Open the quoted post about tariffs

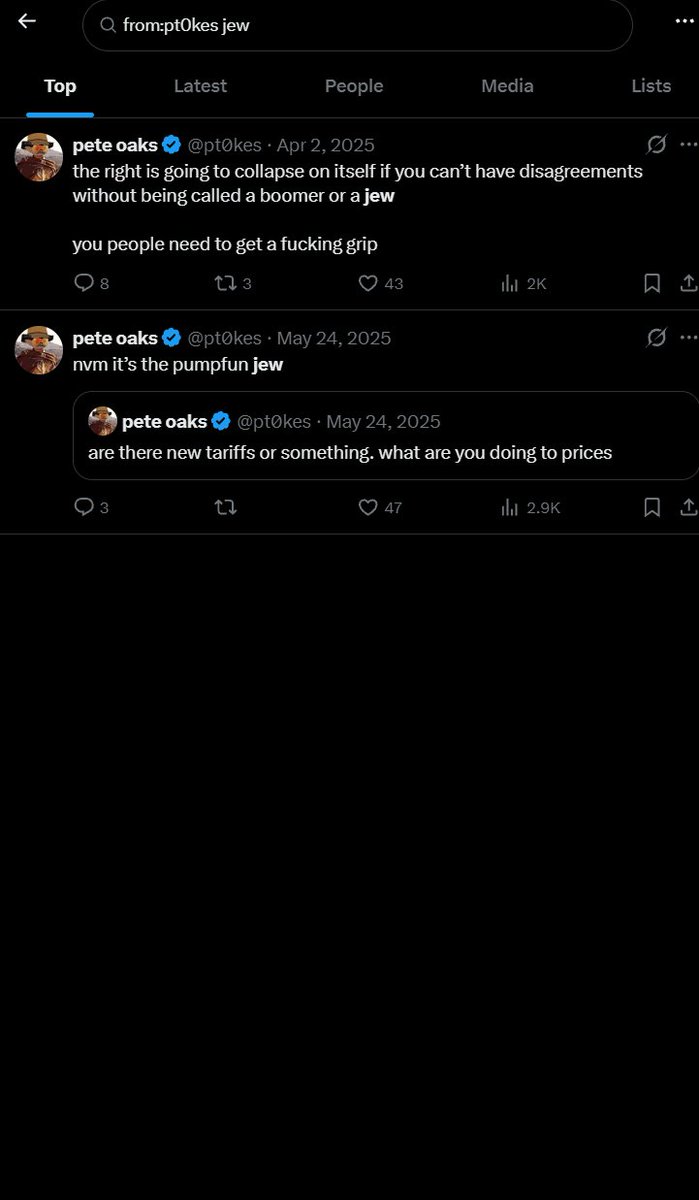386,436
